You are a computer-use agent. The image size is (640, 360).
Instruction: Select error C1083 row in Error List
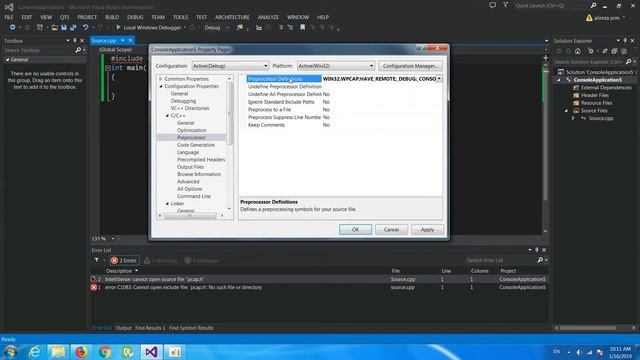318,287
